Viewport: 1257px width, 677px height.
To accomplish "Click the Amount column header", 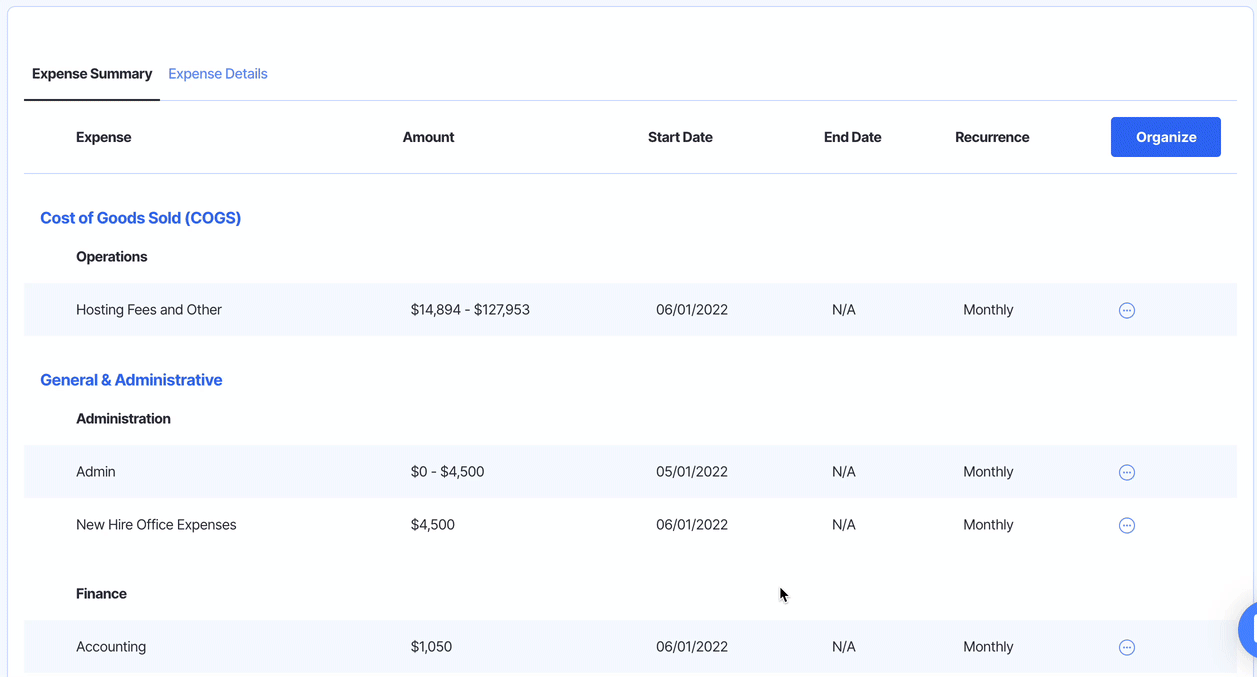I will pos(428,137).
